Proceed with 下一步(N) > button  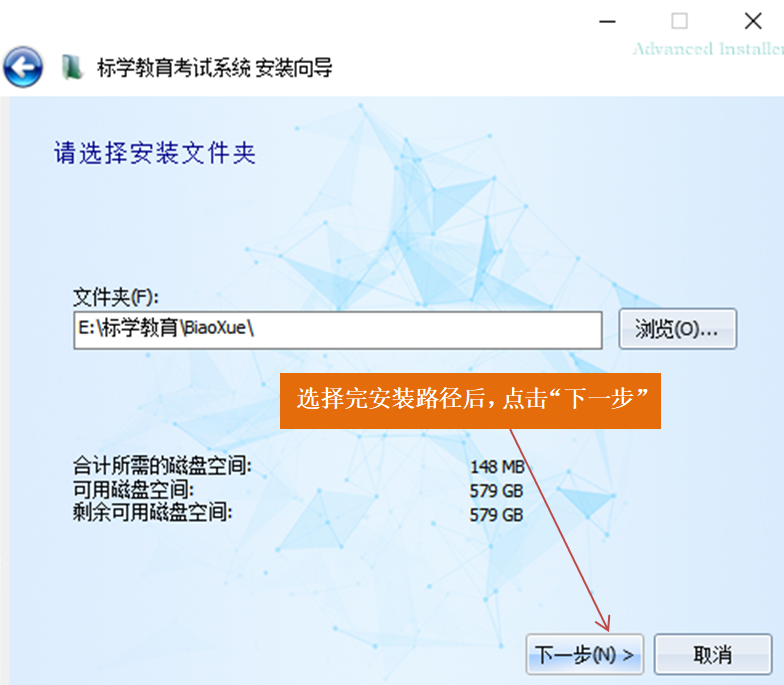point(584,654)
